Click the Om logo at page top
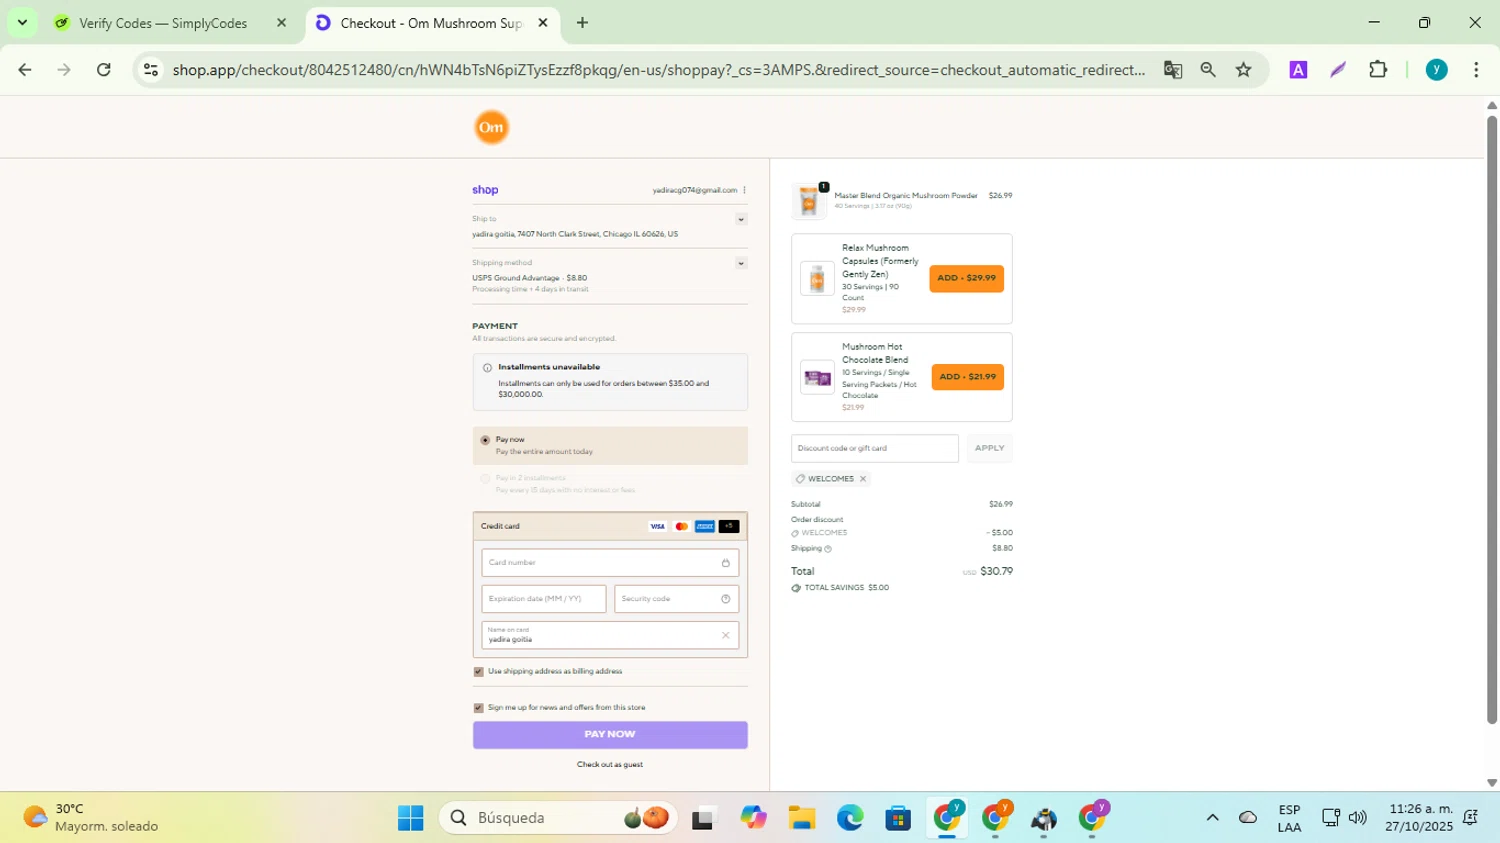This screenshot has width=1500, height=843. (491, 127)
